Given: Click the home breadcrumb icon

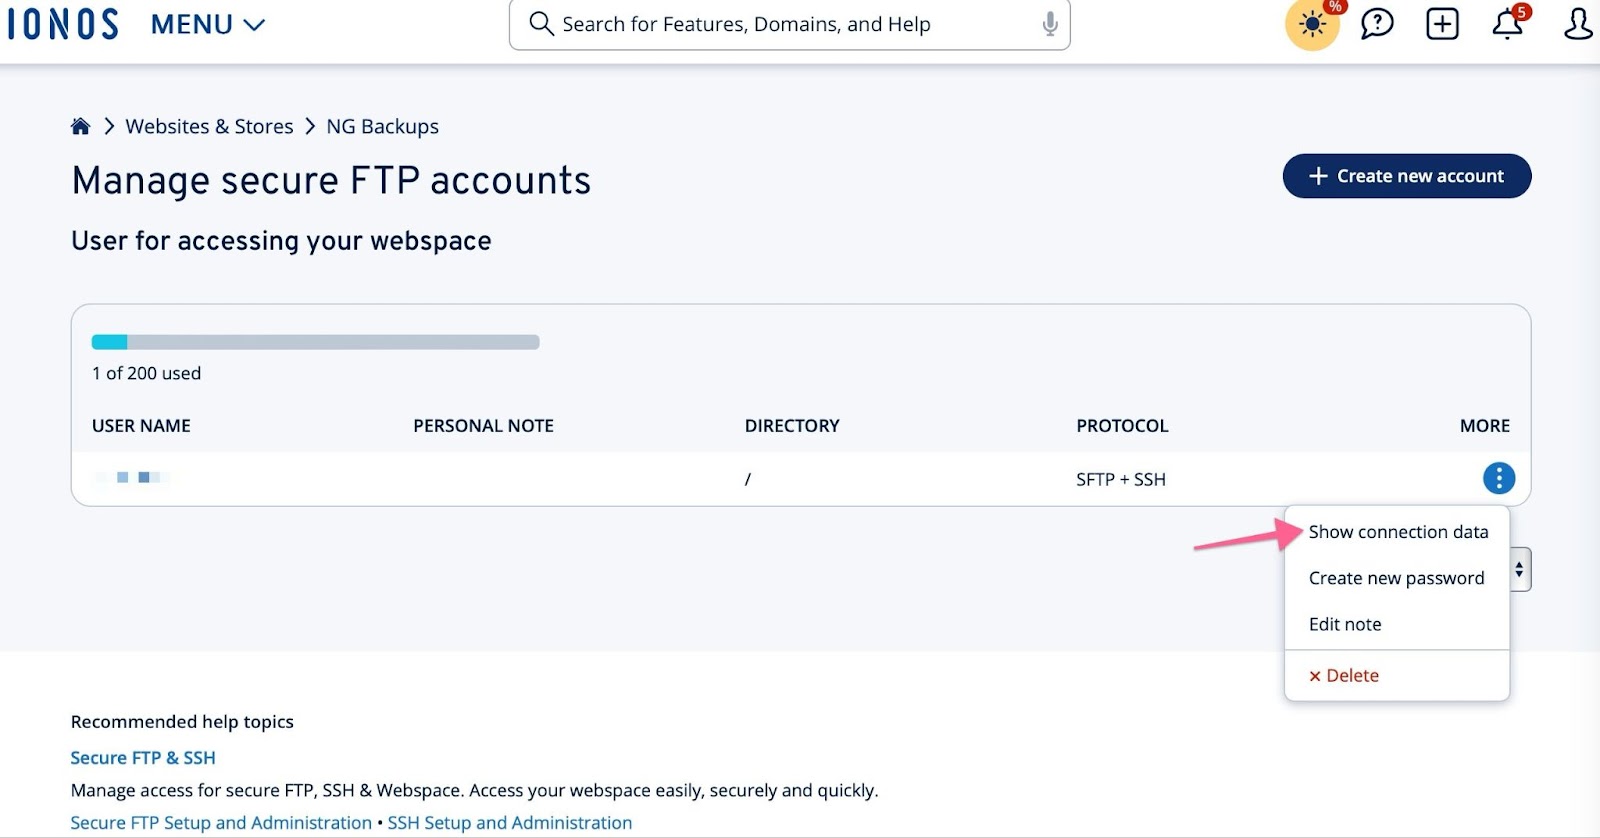Looking at the screenshot, I should (81, 126).
